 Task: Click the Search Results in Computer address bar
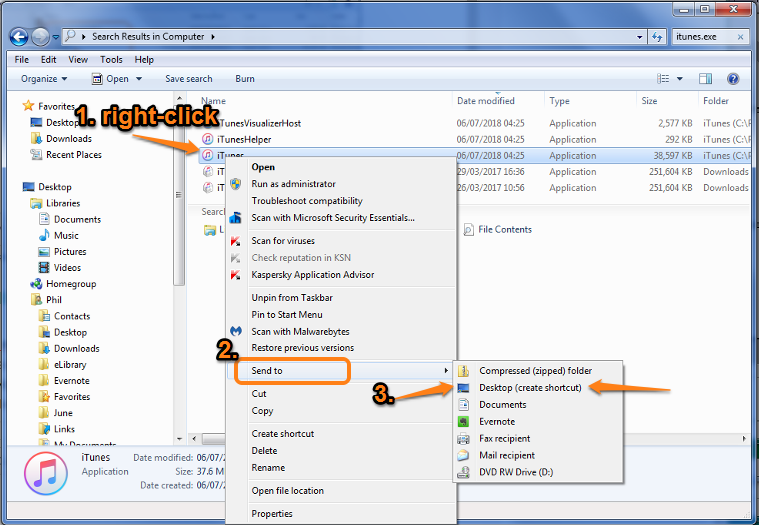(x=353, y=37)
